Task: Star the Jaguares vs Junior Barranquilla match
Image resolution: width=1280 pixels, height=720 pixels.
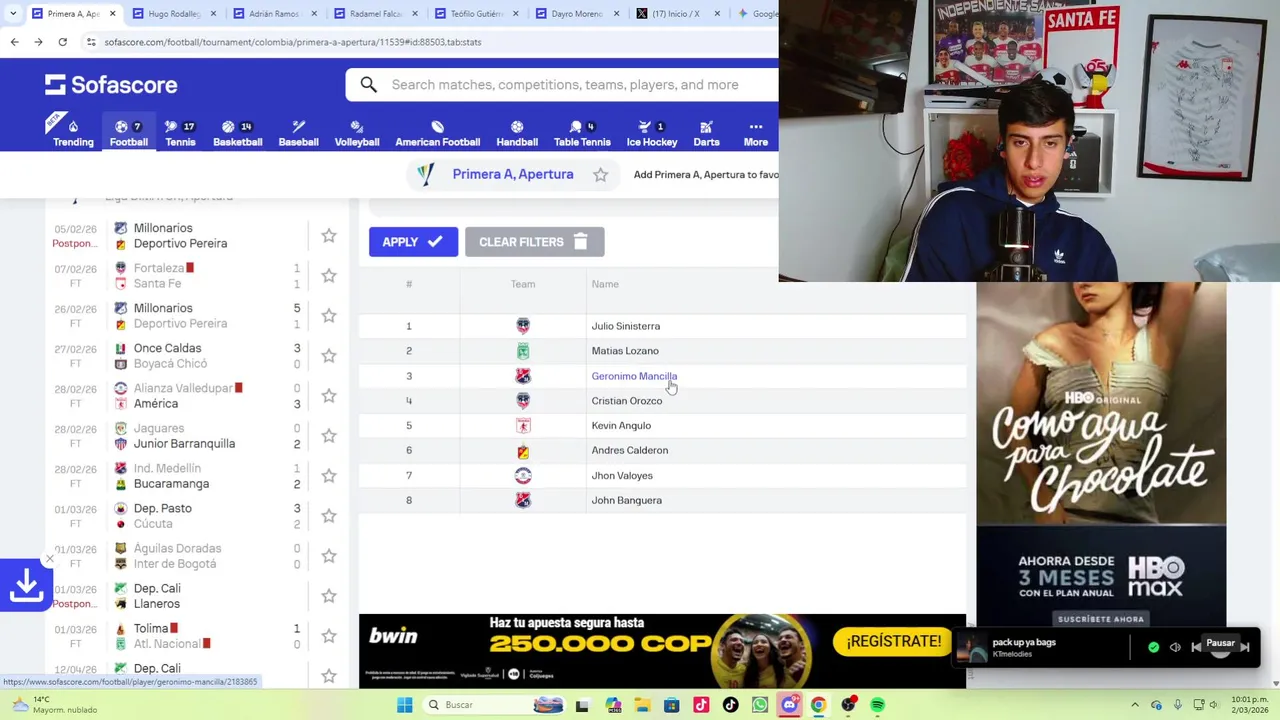Action: (x=329, y=436)
